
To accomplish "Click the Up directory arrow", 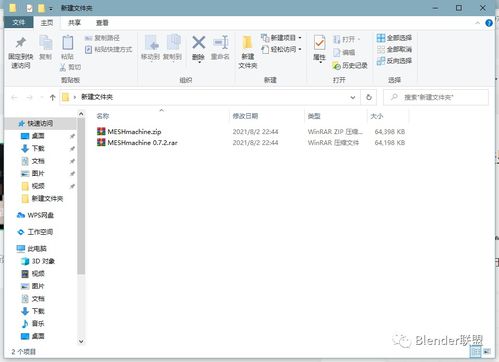I will tap(52, 97).
